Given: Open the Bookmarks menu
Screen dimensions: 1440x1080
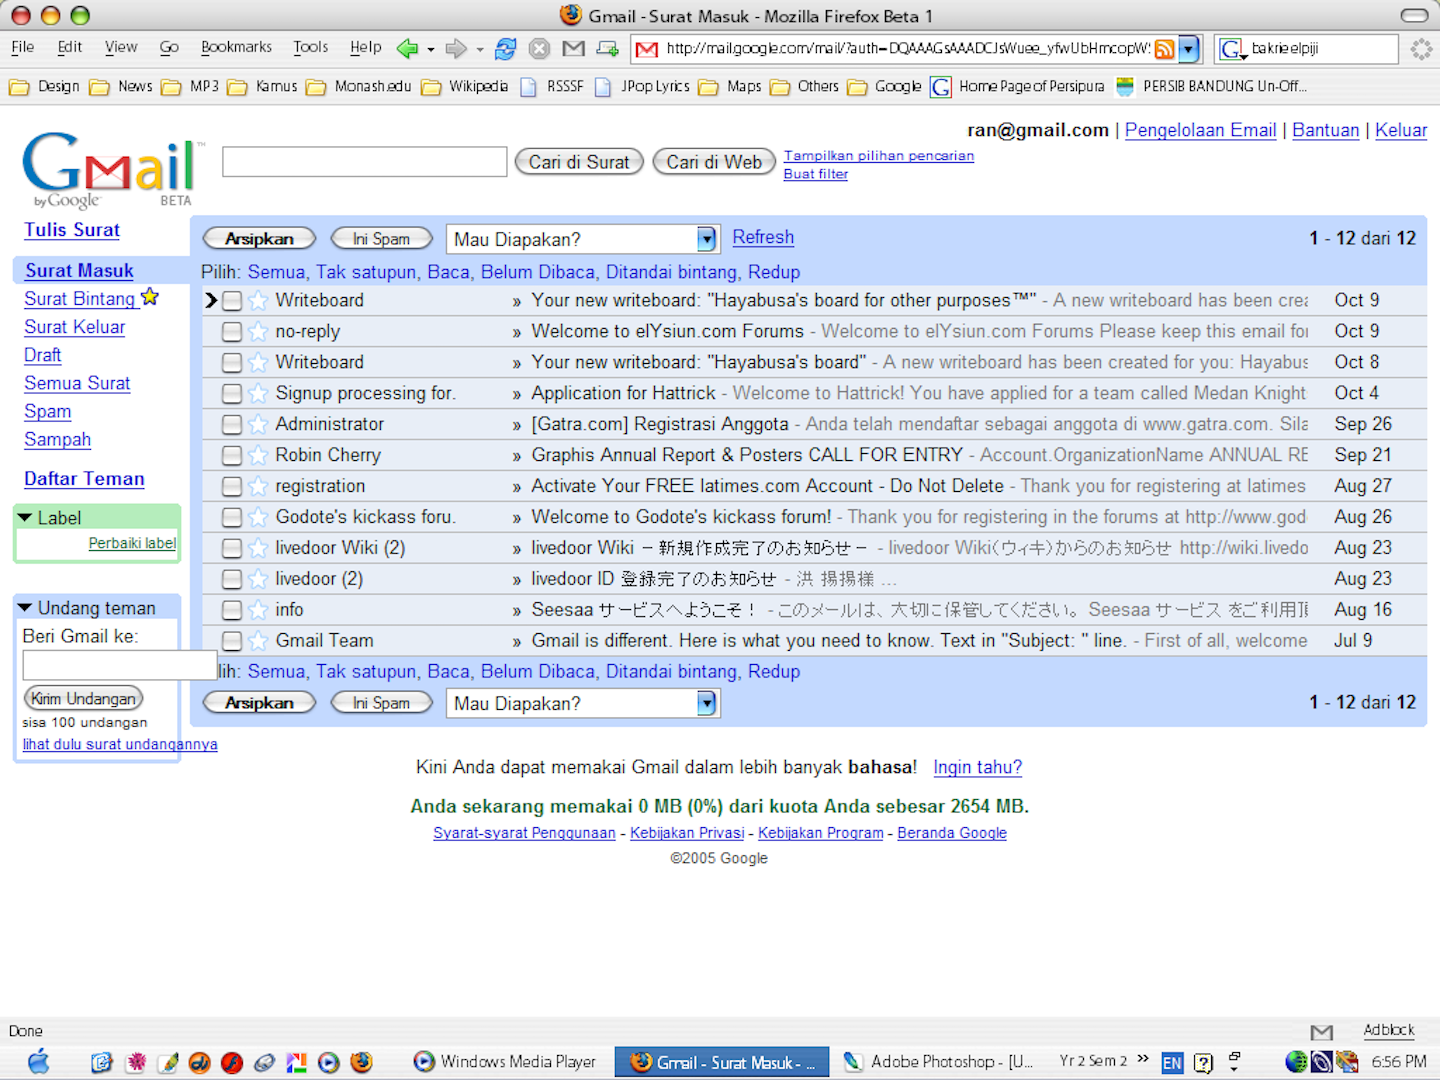Looking at the screenshot, I should tap(236, 47).
